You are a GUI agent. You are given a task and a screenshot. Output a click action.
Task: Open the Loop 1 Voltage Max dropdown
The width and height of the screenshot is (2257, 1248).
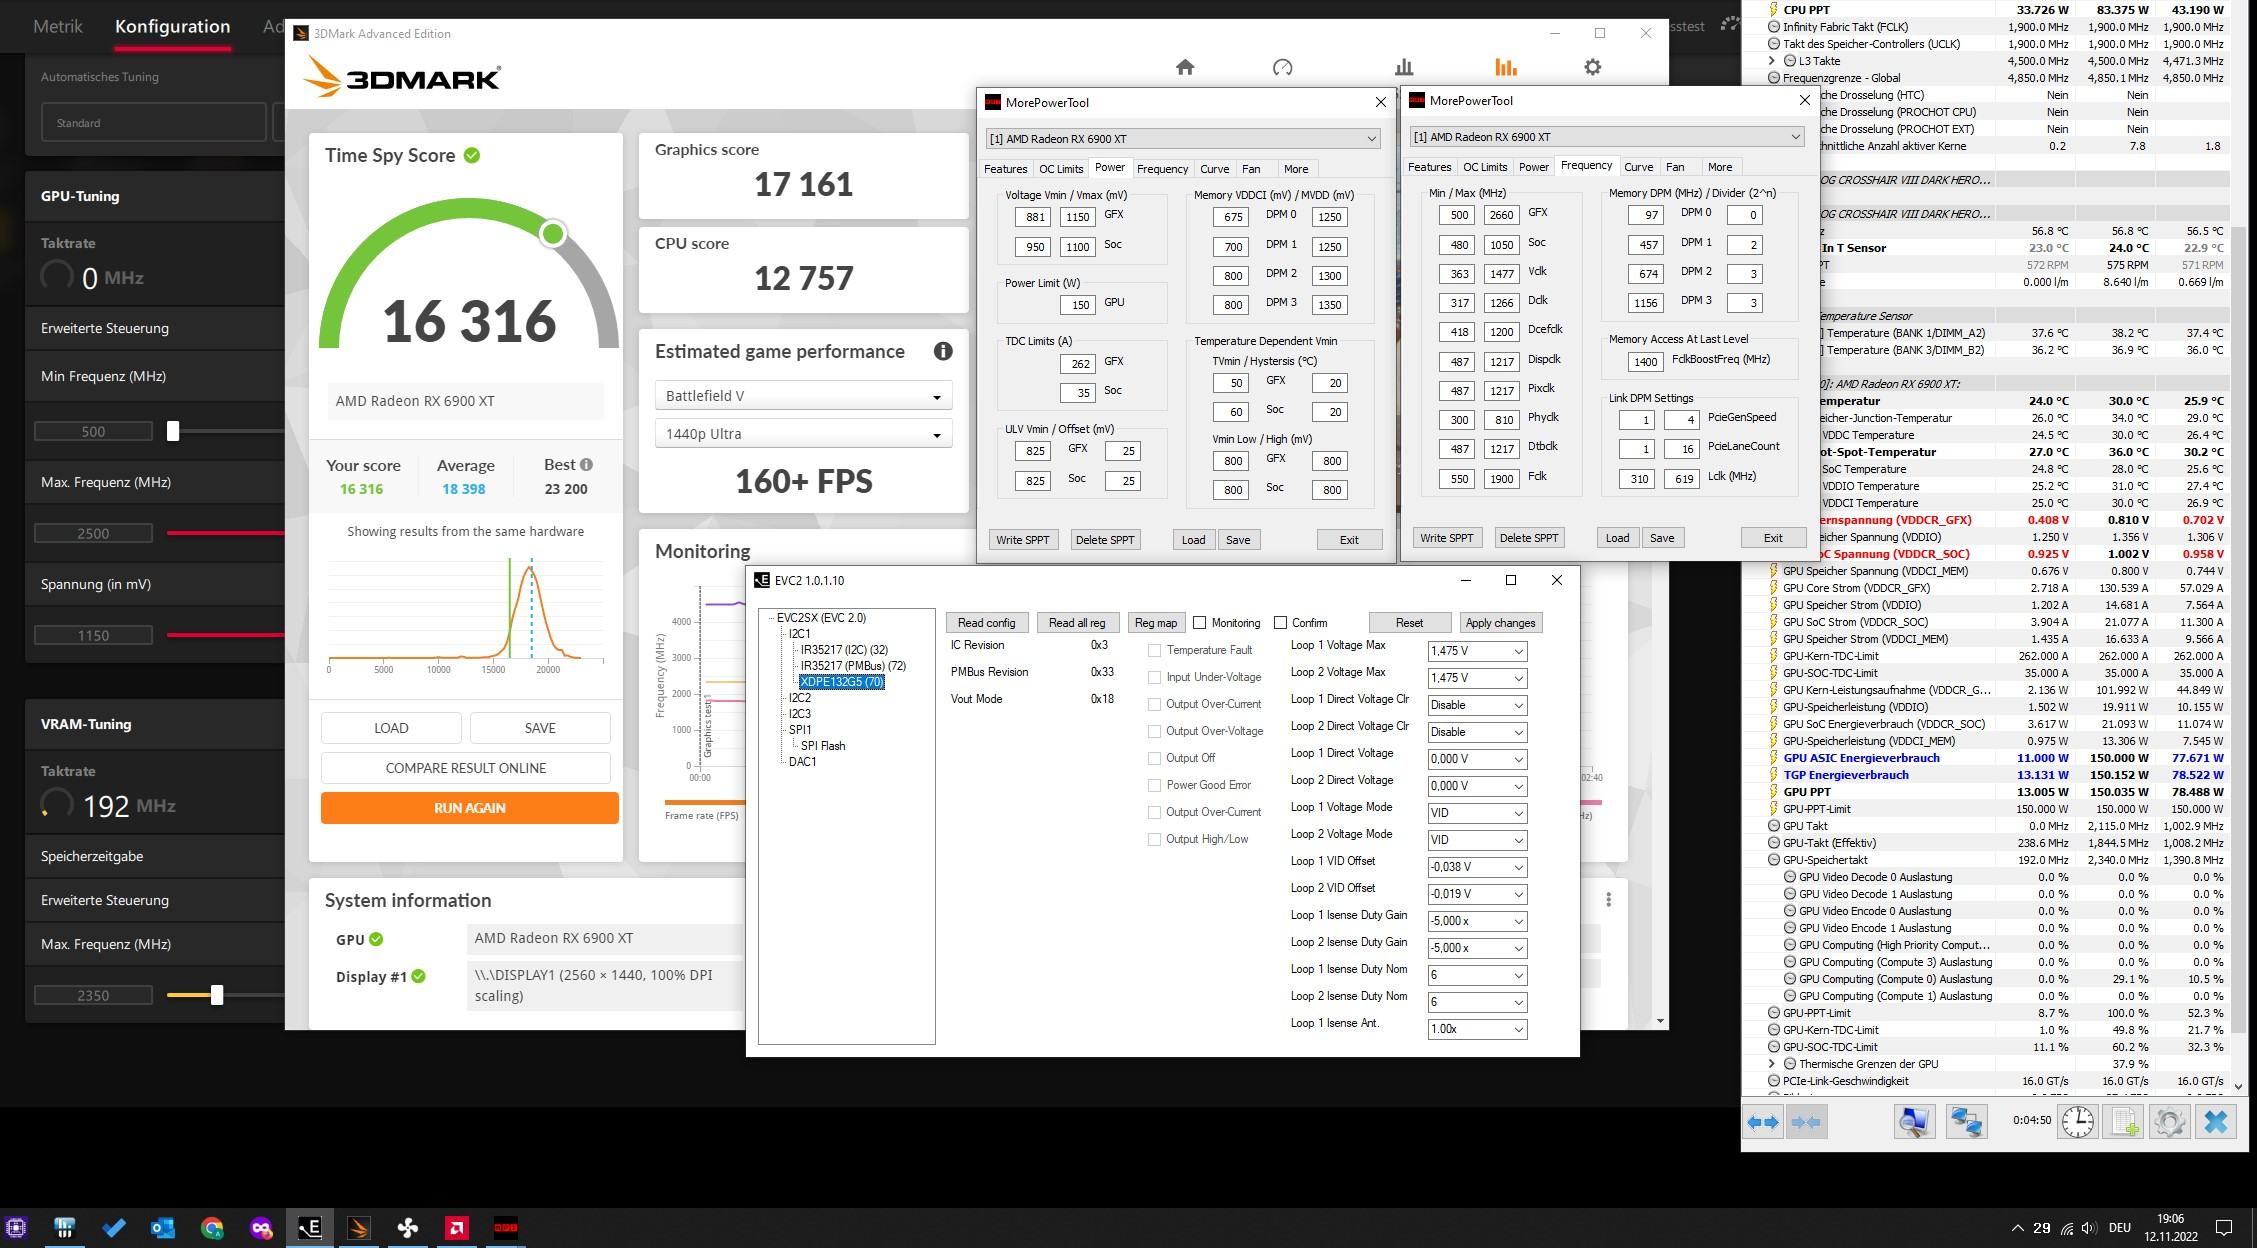pos(1477,651)
